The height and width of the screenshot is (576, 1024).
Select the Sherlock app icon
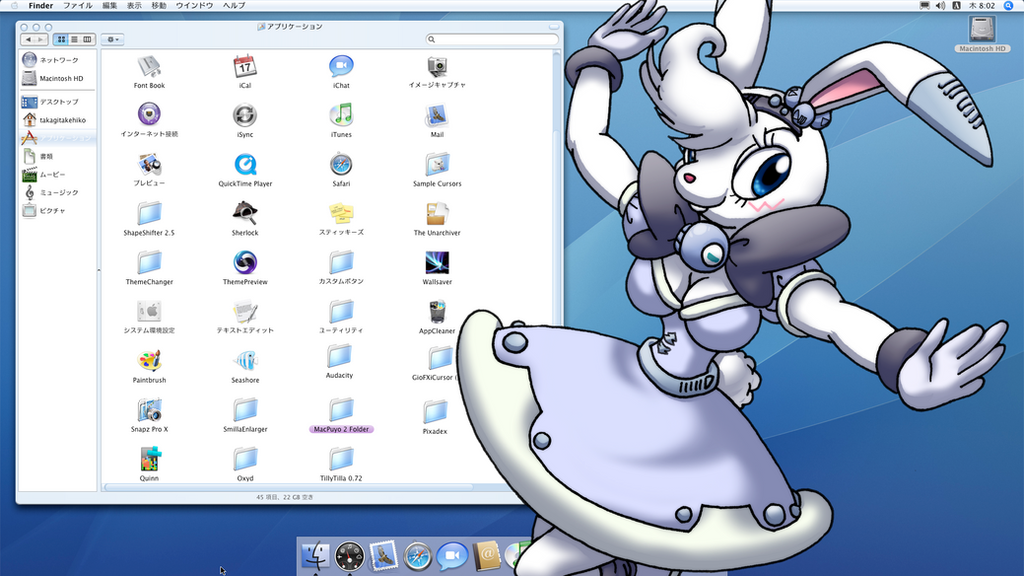point(245,214)
